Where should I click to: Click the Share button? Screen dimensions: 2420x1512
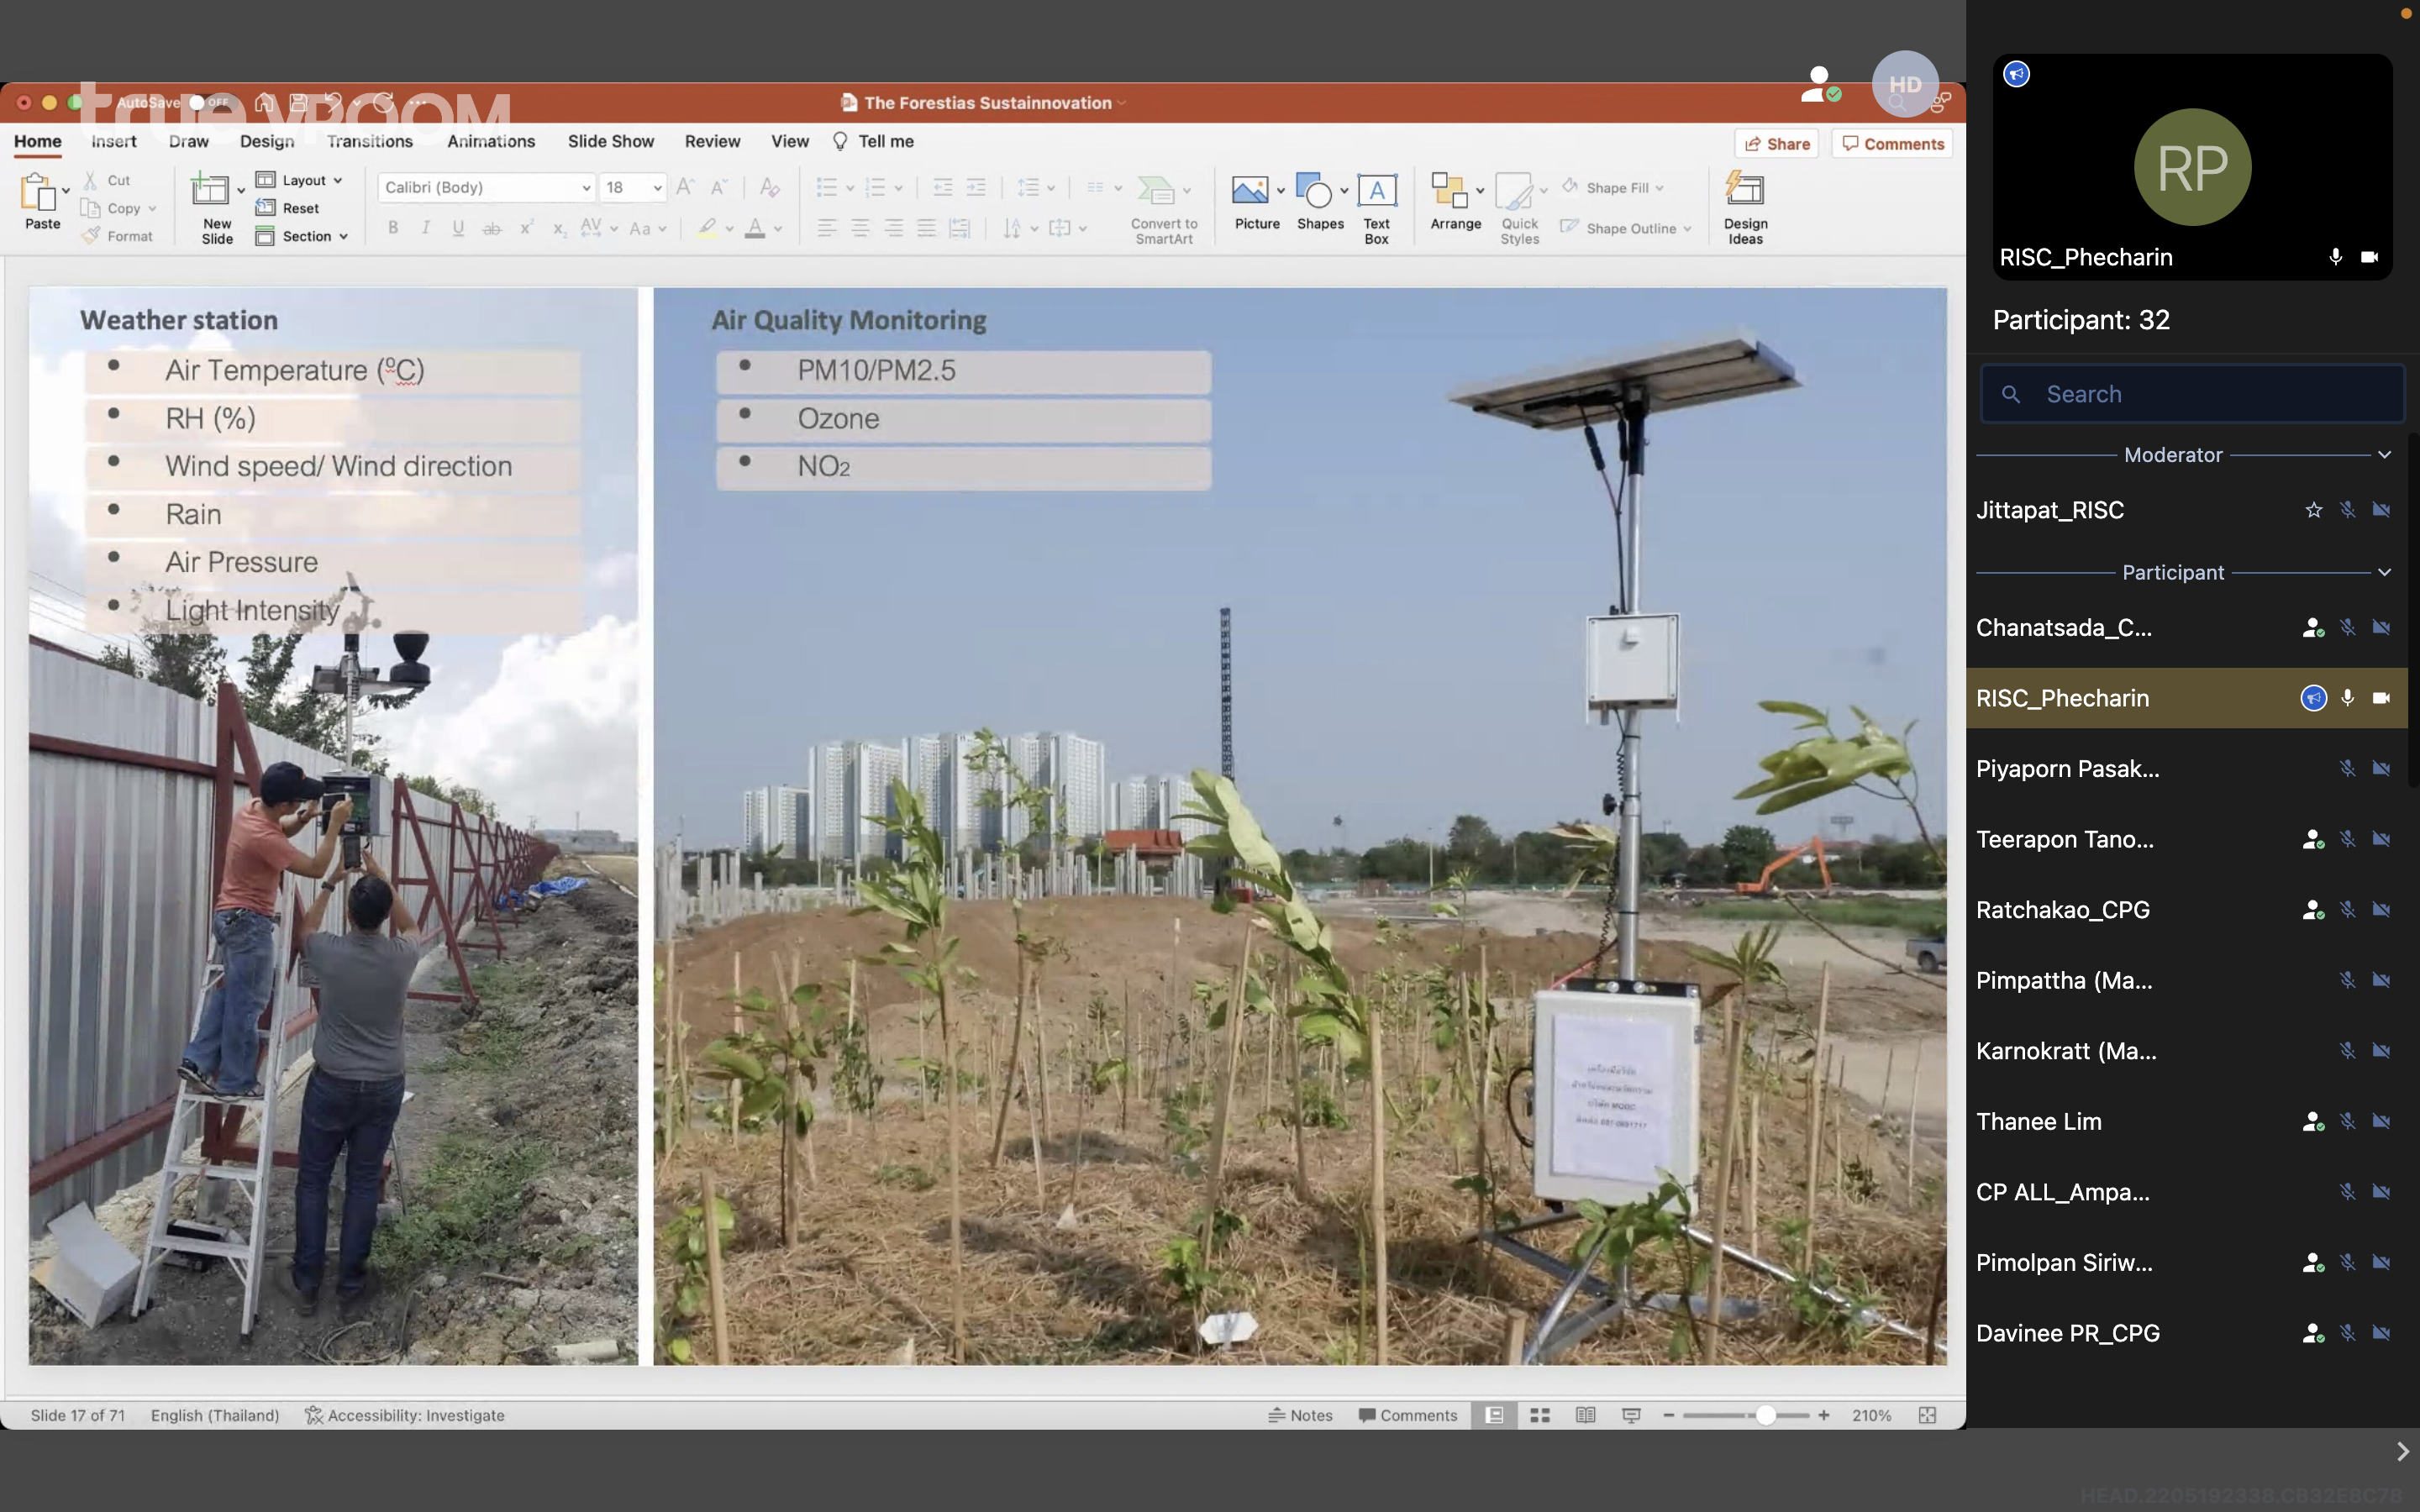(x=1776, y=144)
